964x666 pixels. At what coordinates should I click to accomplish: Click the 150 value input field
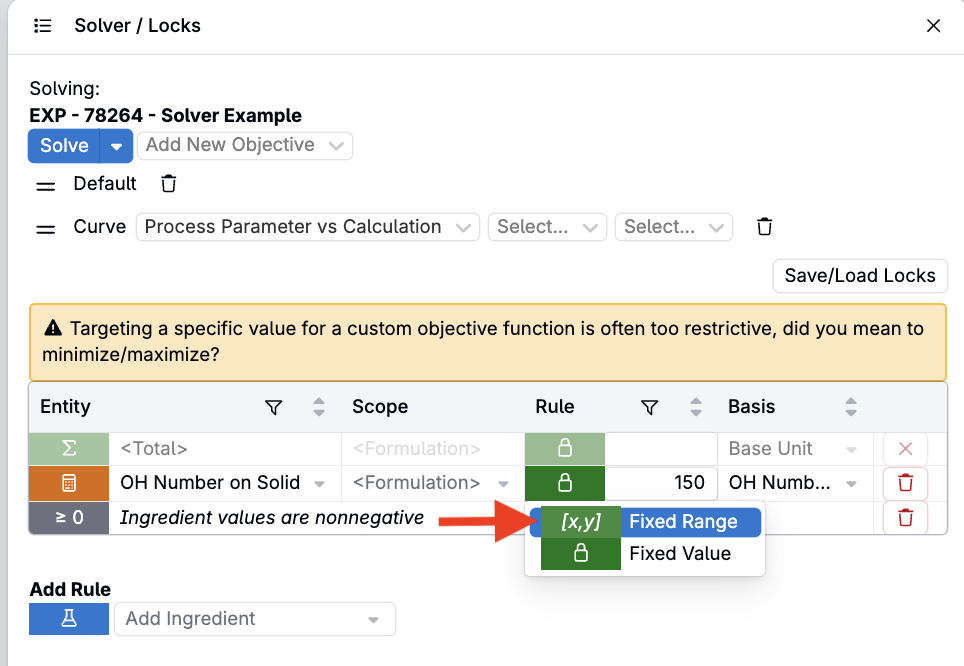coord(662,483)
